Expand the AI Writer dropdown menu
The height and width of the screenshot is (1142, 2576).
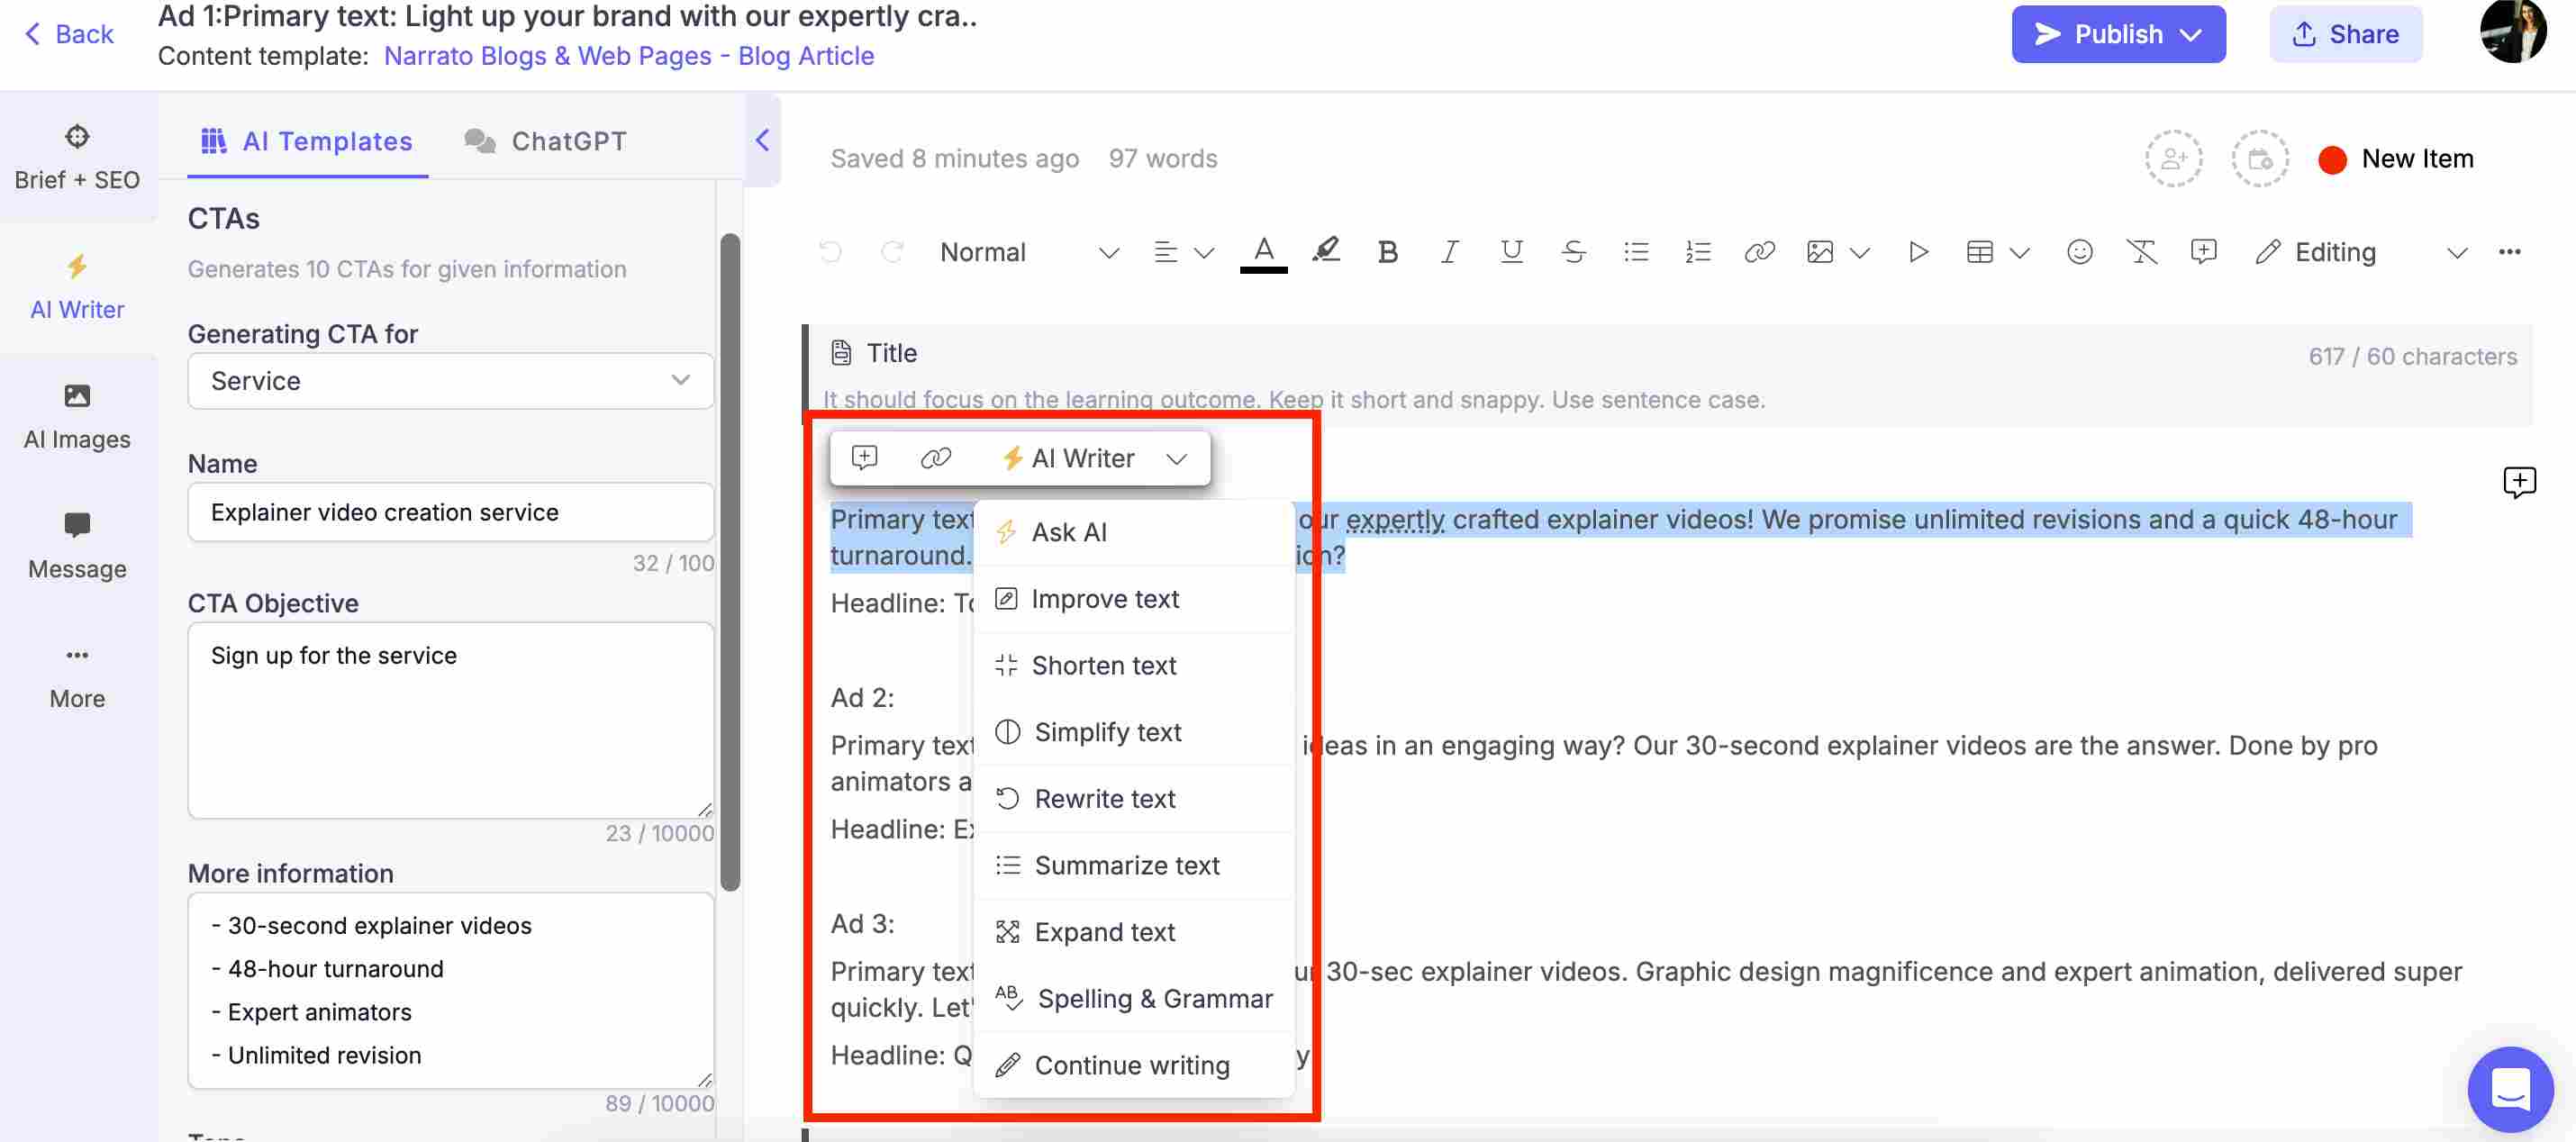click(x=1180, y=458)
